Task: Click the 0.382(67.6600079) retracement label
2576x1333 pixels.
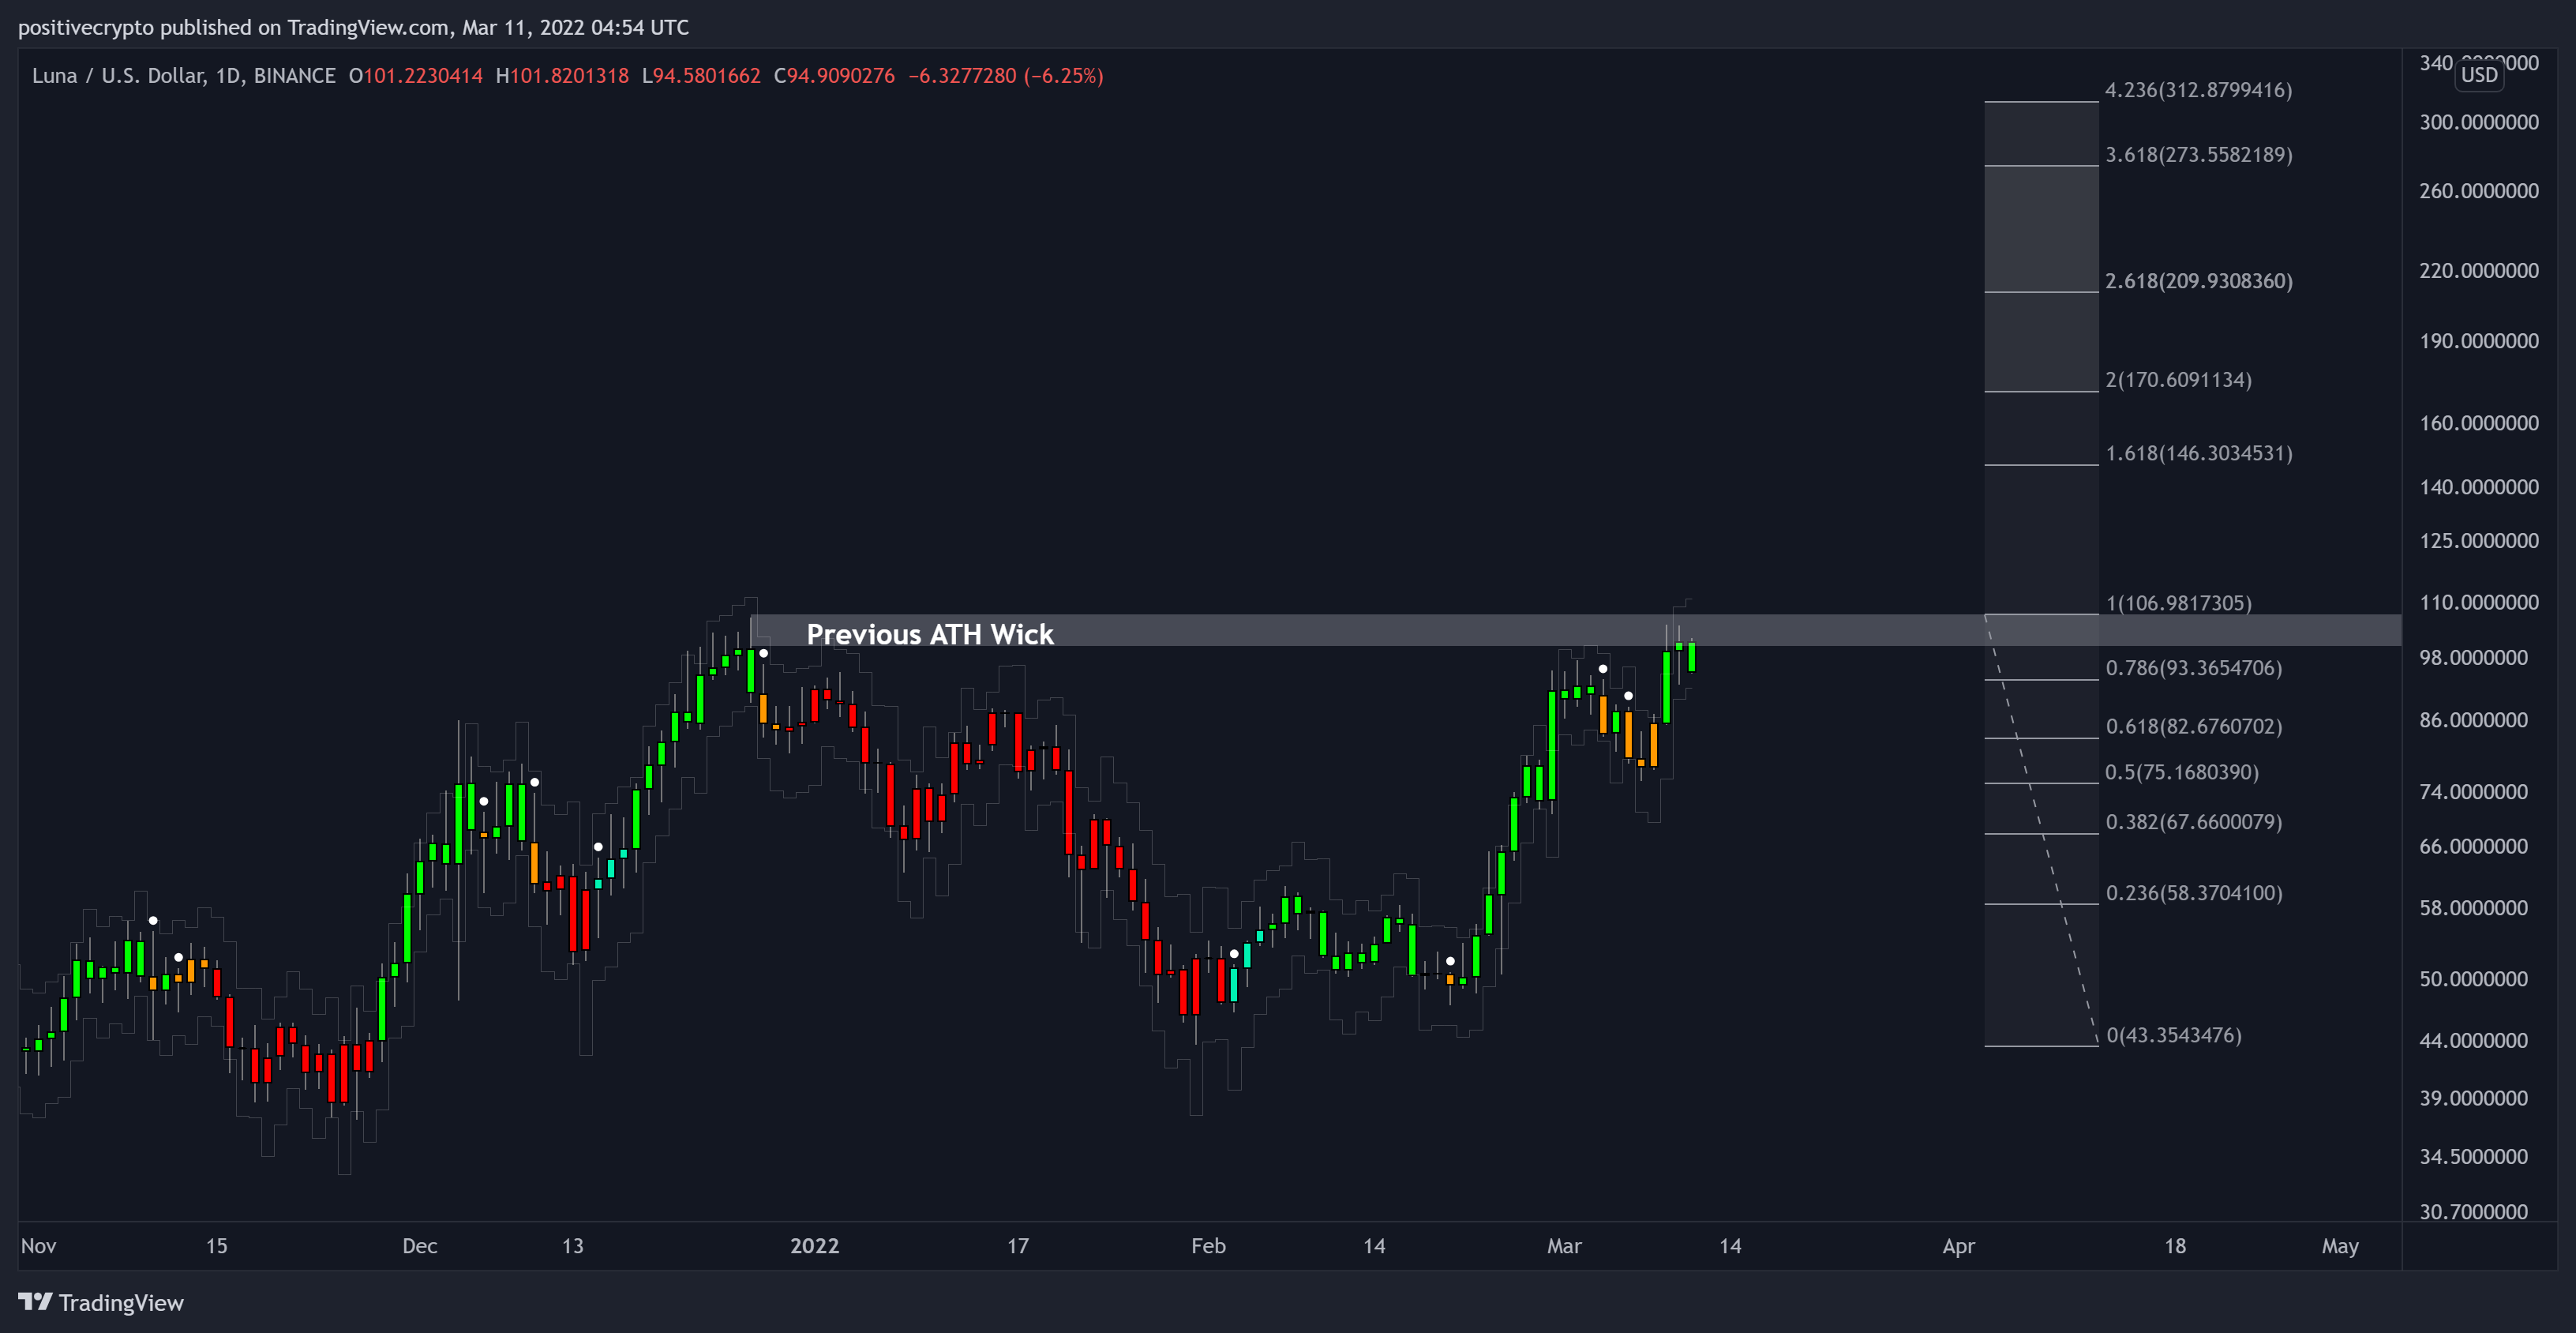Action: 2193,822
